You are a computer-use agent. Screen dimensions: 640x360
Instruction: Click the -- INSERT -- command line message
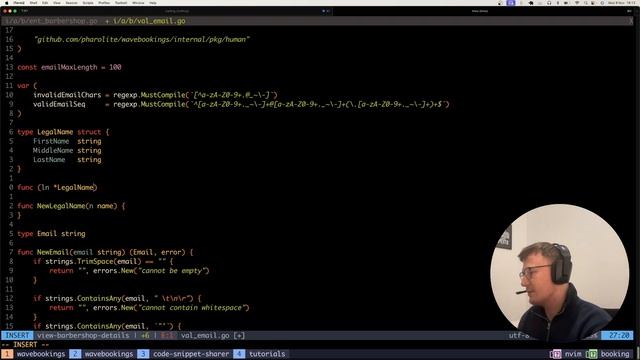tap(25, 345)
